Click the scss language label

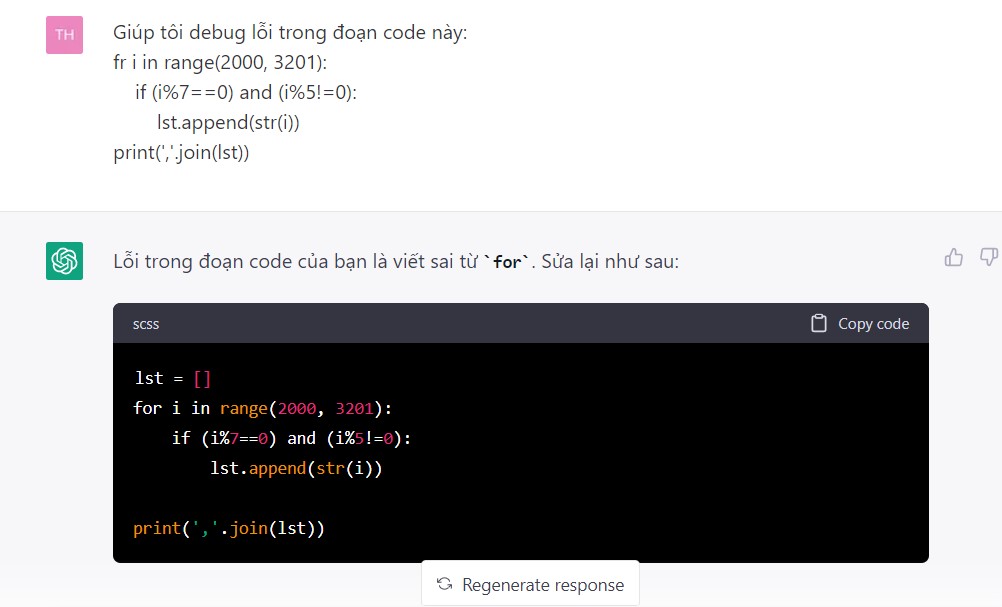click(146, 324)
